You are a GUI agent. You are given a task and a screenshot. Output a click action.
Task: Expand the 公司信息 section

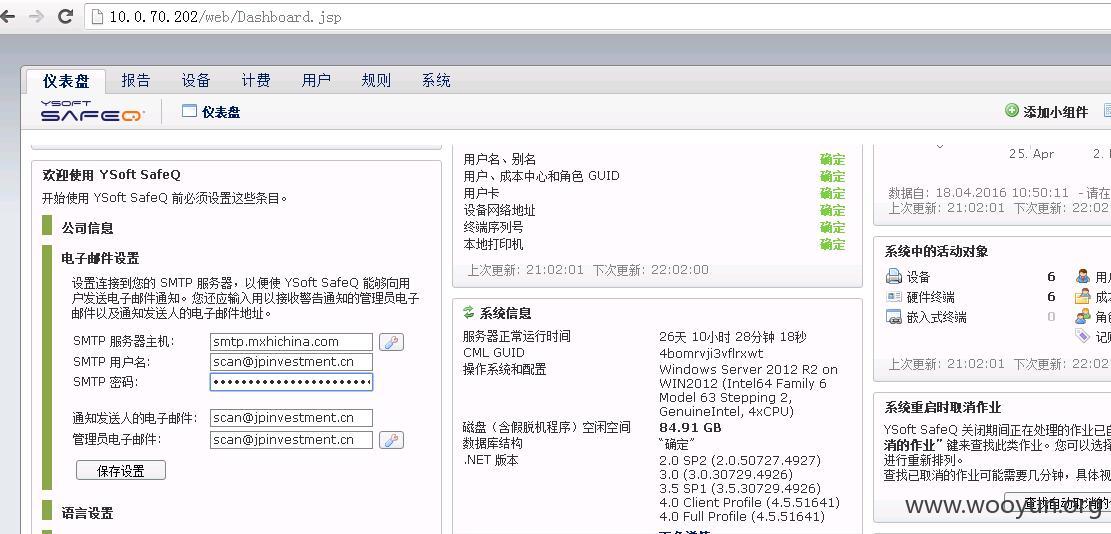pos(87,228)
